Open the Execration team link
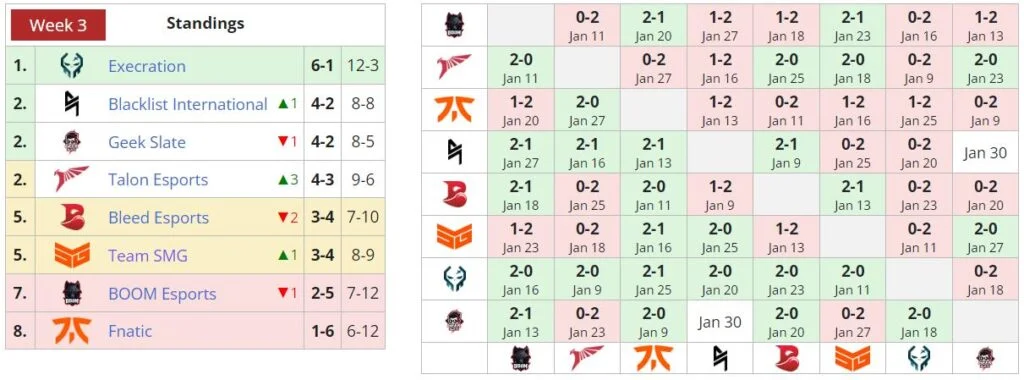Viewport: 1024px width, 380px height. 147,66
